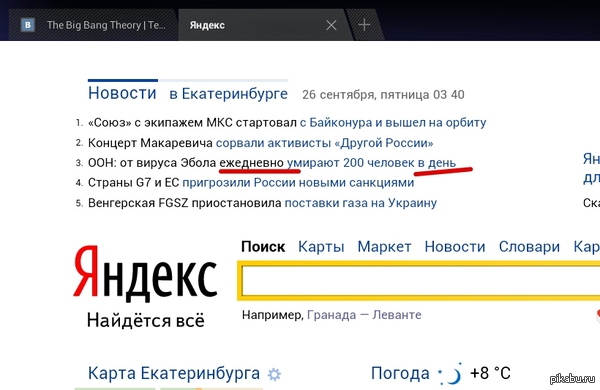Screen dimensions: 600x390
Task: Select the Карты service link
Action: coord(321,247)
